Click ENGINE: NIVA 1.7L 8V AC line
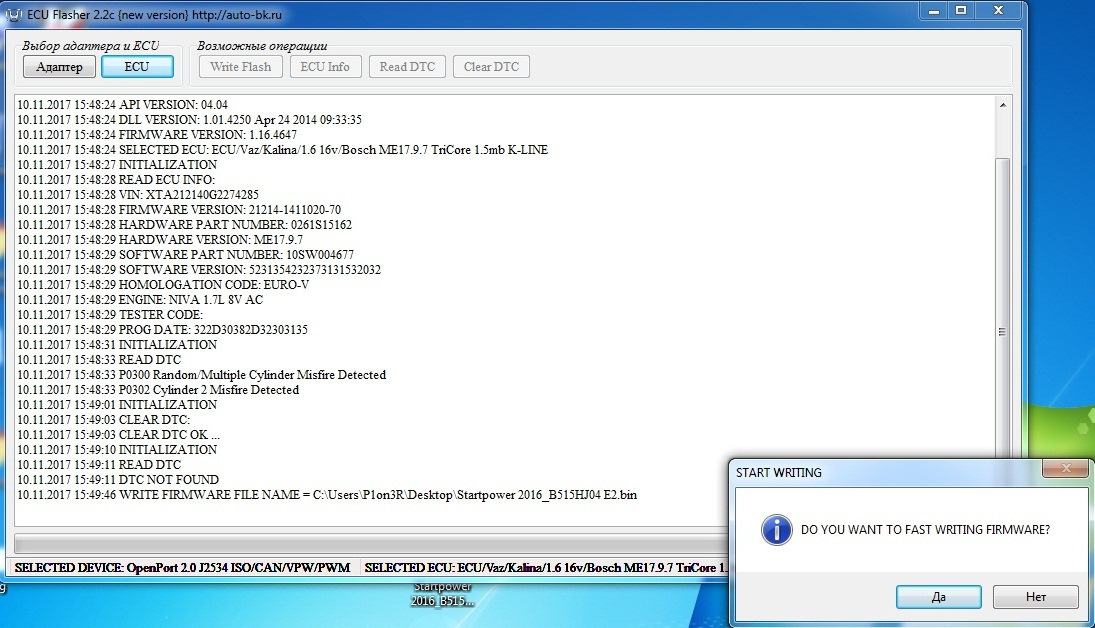The width and height of the screenshot is (1095, 628). click(x=140, y=300)
